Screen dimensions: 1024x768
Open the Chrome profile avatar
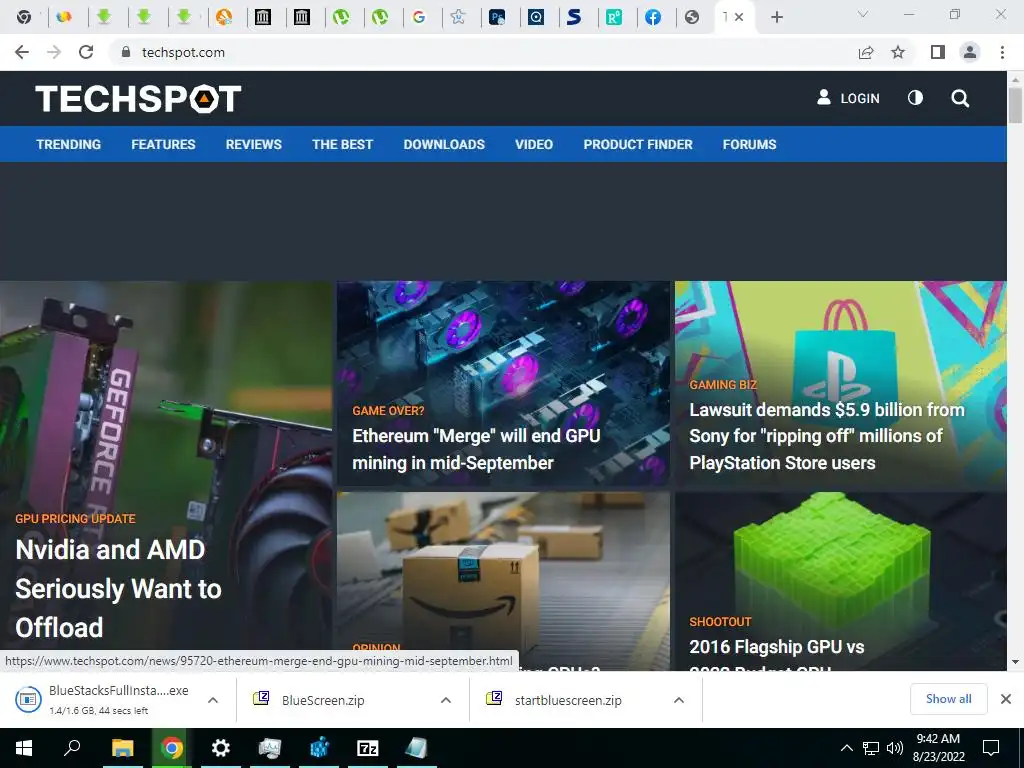(970, 52)
